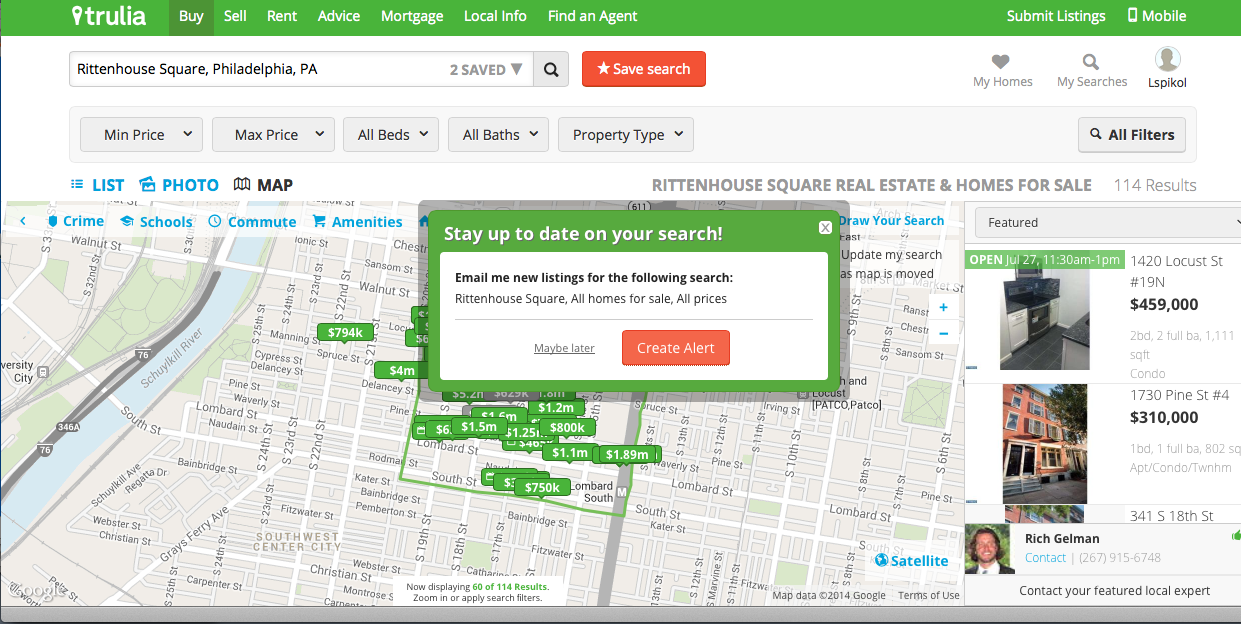This screenshot has height=624, width=1241.
Task: Click the $794k map price marker
Action: [x=345, y=332]
